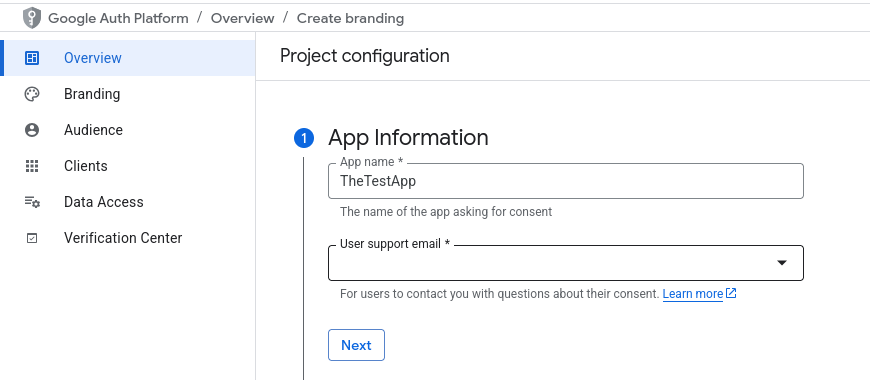Viewport: 870px width, 380px height.
Task: Focus the App name text field
Action: tap(566, 181)
